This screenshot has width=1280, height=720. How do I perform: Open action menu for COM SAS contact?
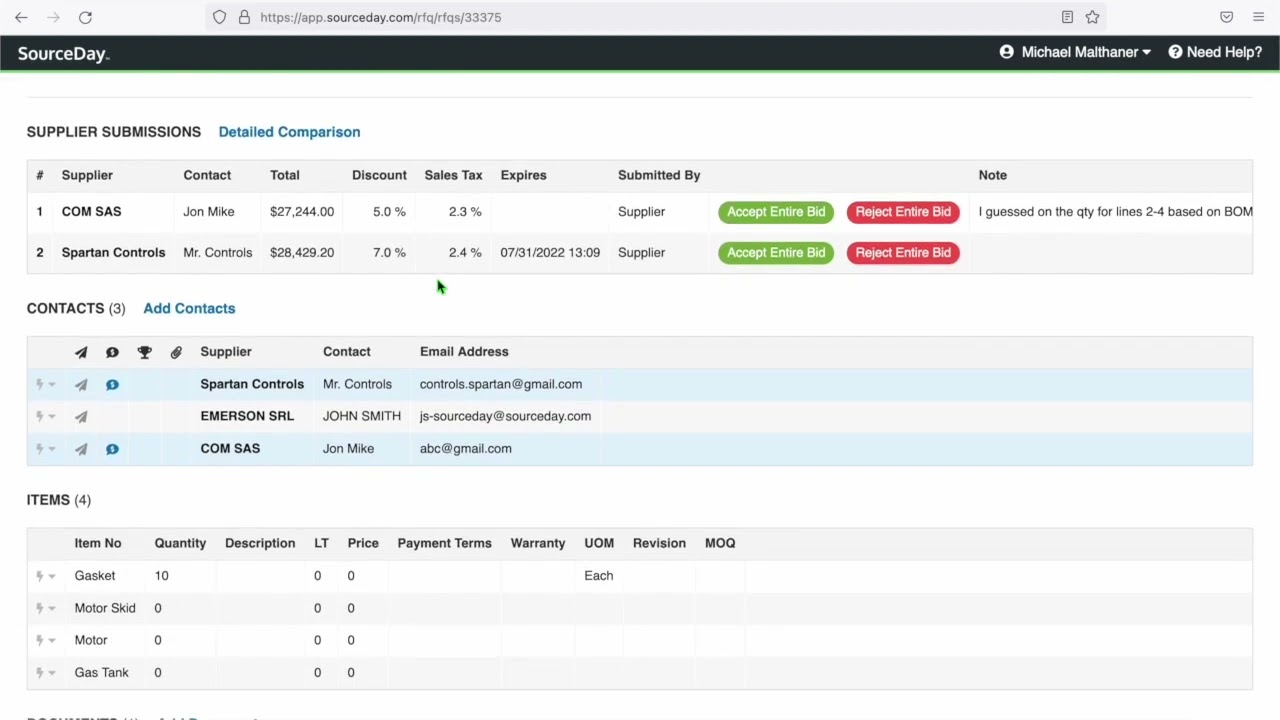click(x=45, y=449)
